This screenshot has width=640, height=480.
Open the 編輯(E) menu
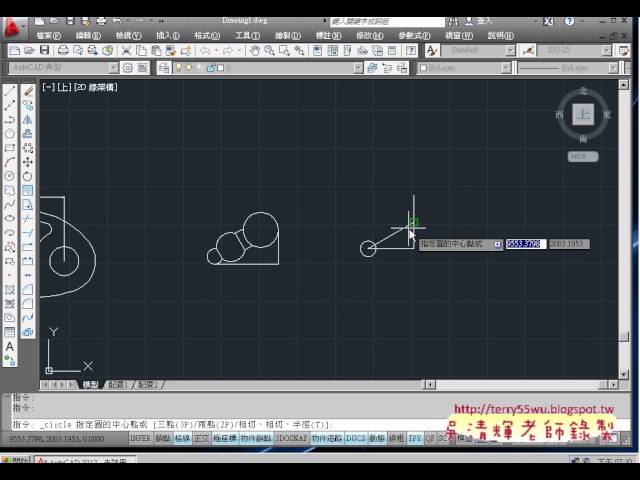point(88,36)
